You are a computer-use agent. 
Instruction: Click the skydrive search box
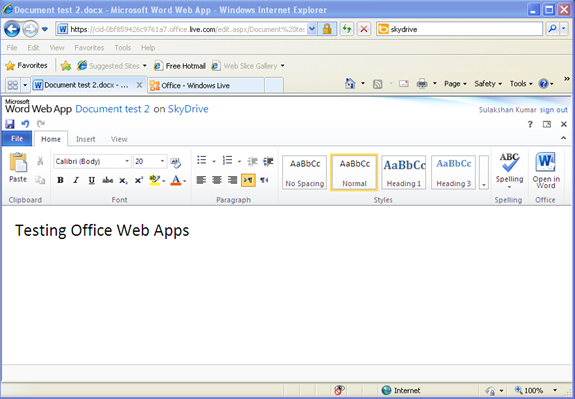[459, 29]
